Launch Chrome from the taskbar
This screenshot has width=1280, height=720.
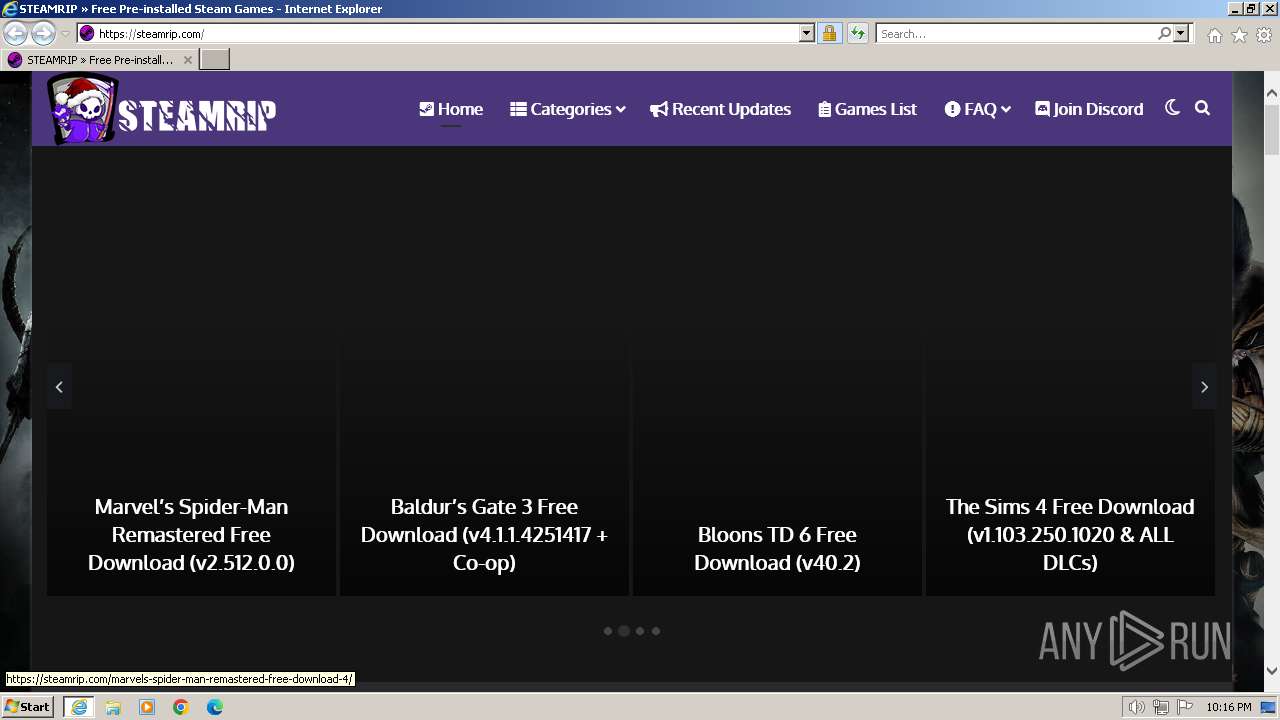tap(181, 707)
